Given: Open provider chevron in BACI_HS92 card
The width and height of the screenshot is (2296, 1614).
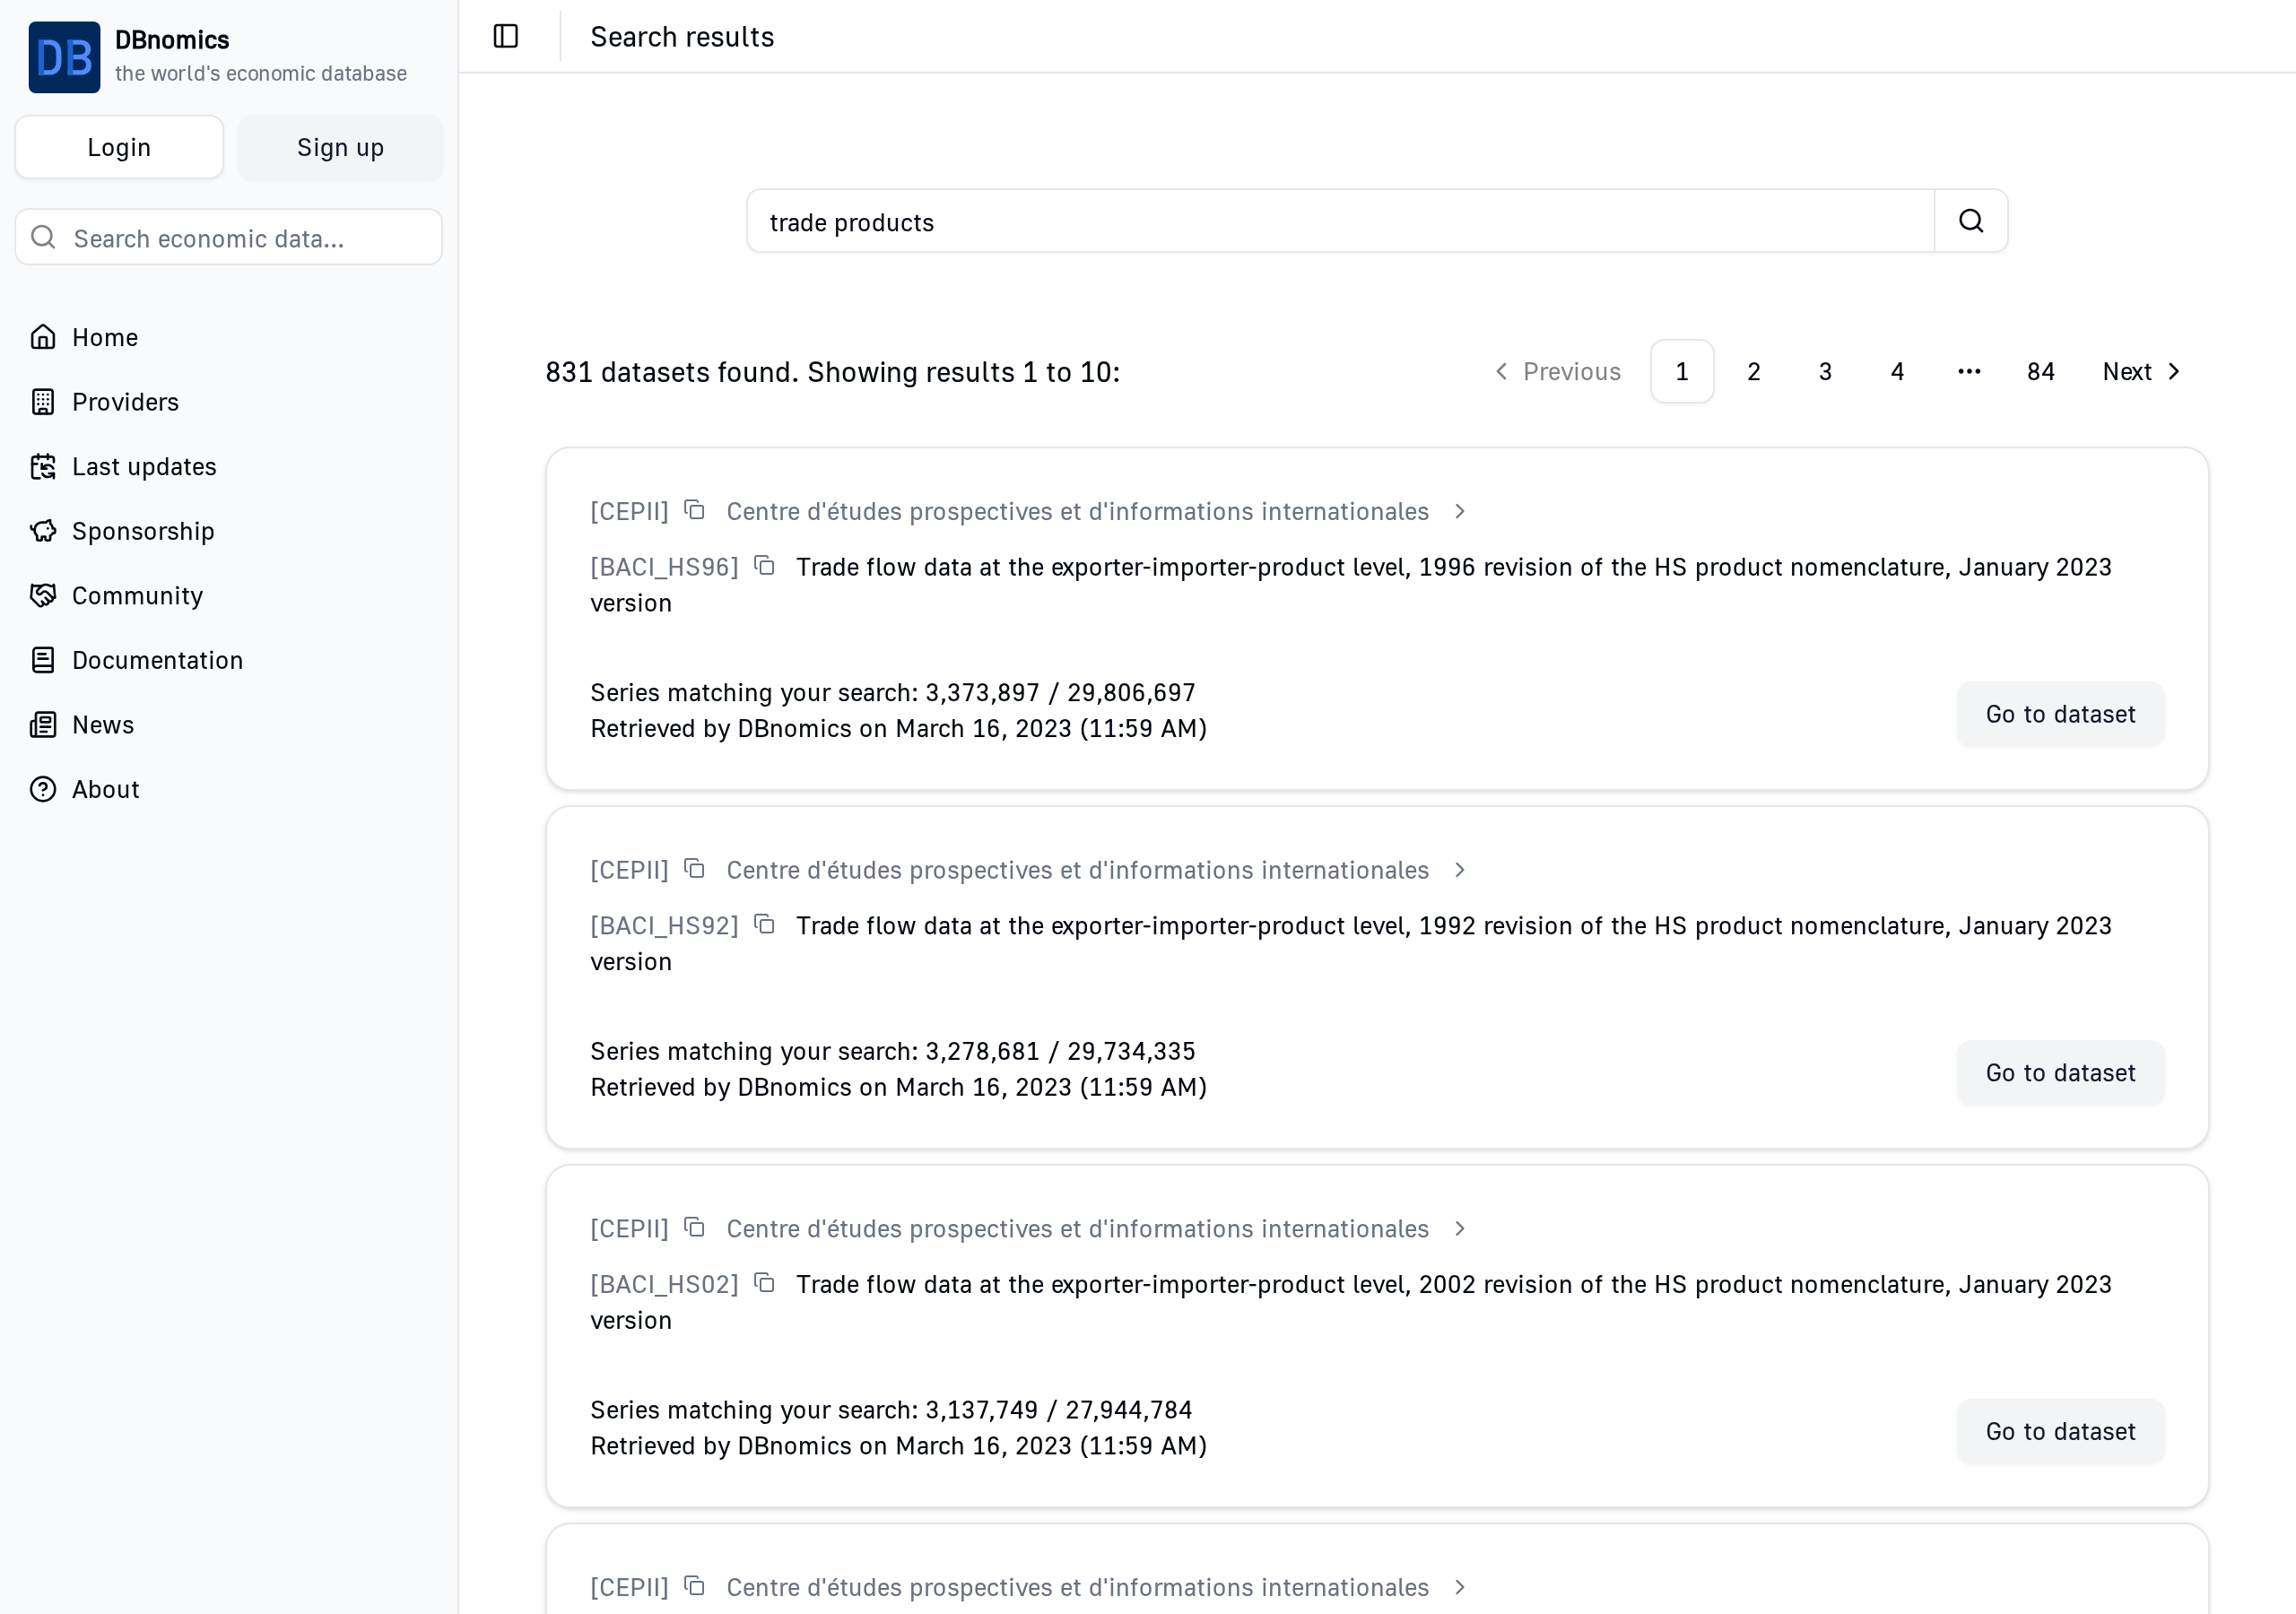Looking at the screenshot, I should (1460, 870).
